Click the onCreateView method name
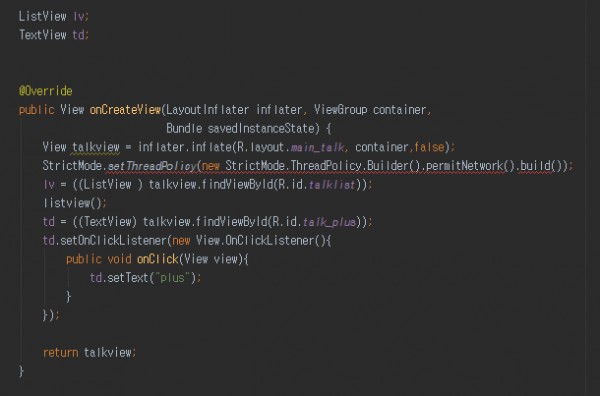The height and width of the screenshot is (396, 600). [x=125, y=110]
